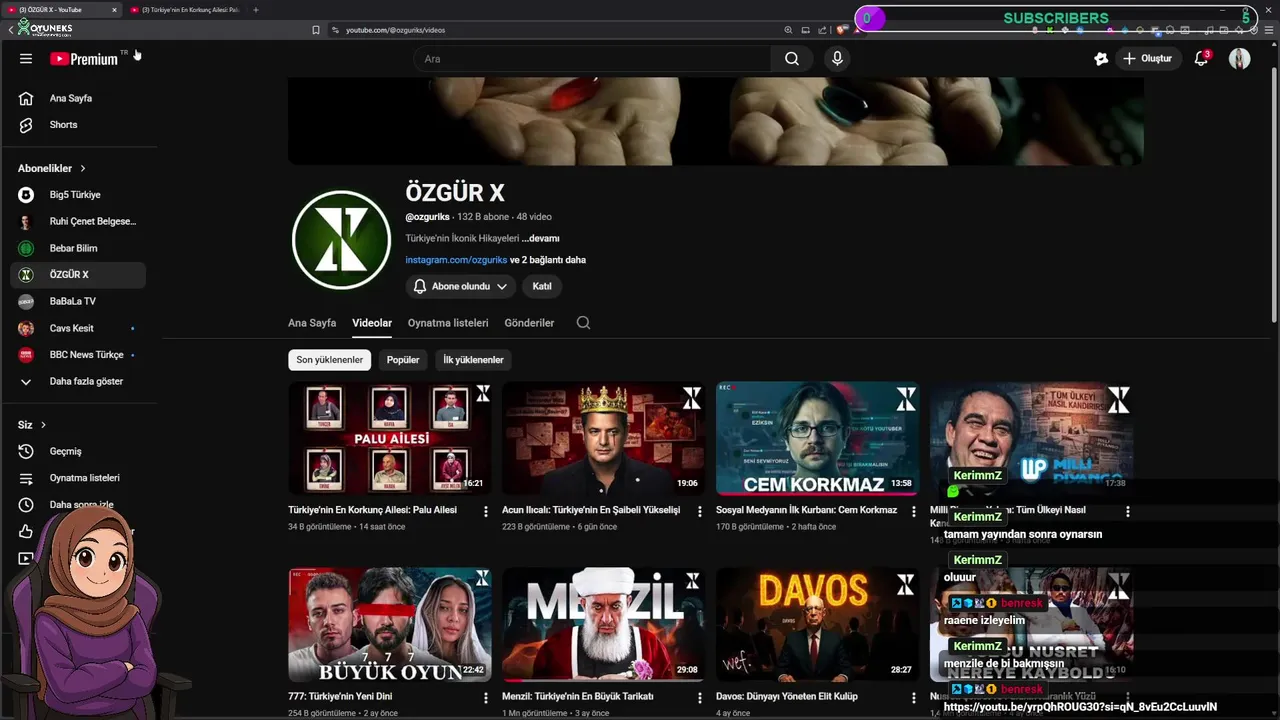Open Oynatma listeleri in sidebar
The image size is (1280, 720).
click(78, 478)
